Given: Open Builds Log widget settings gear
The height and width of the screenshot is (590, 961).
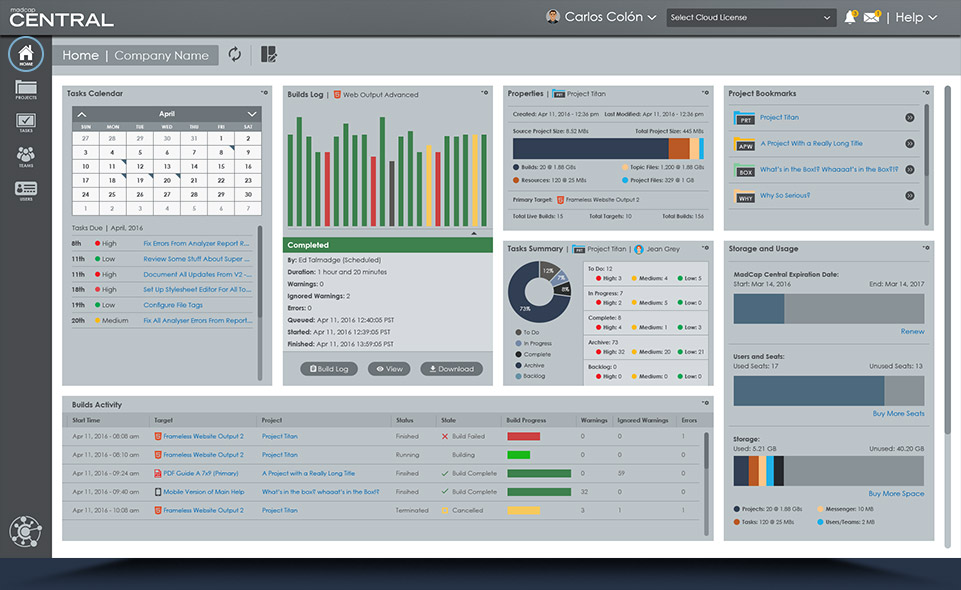Looking at the screenshot, I should click(x=485, y=93).
